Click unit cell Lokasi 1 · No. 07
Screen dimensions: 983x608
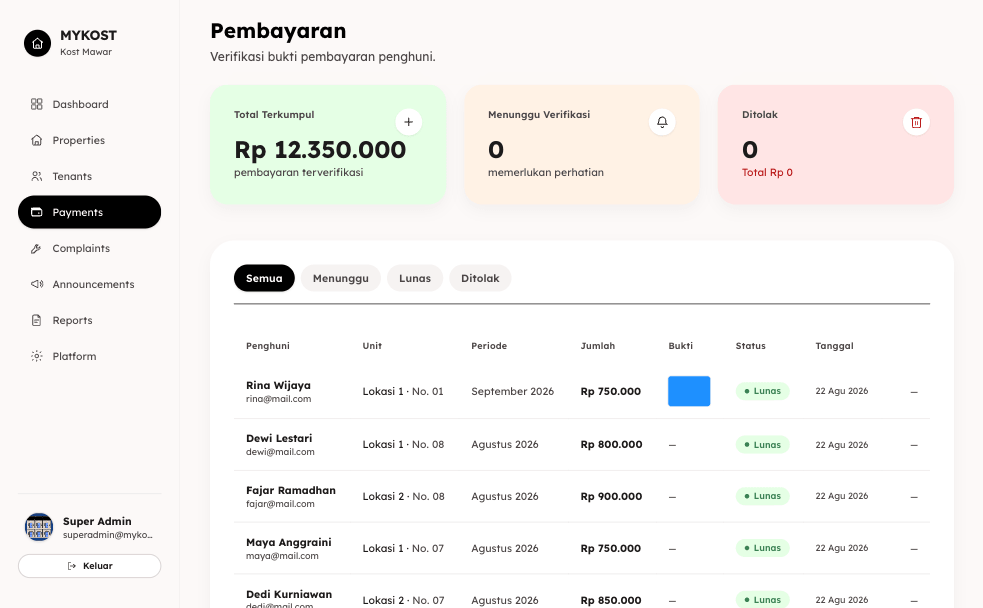(x=403, y=548)
